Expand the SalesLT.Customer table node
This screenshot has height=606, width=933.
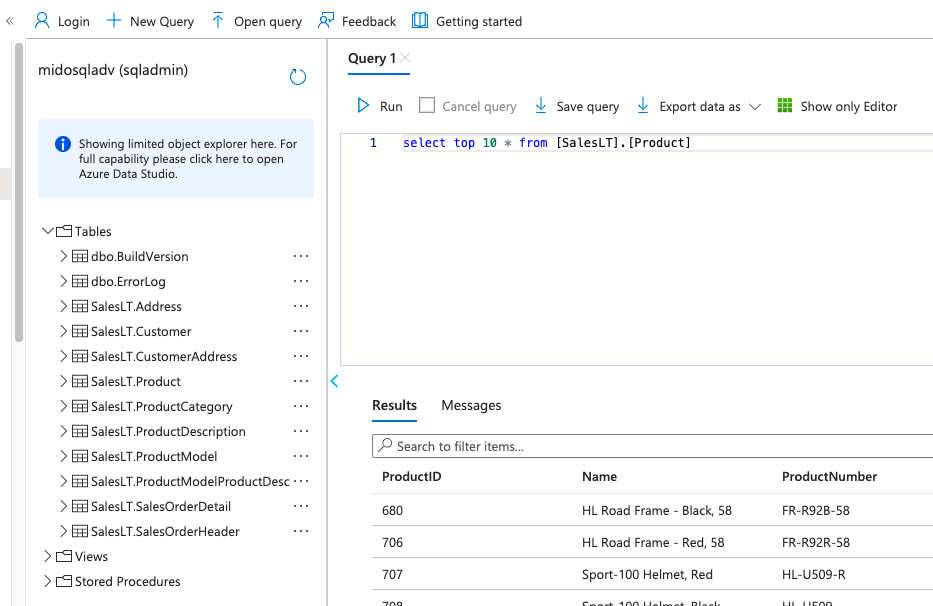pos(63,332)
